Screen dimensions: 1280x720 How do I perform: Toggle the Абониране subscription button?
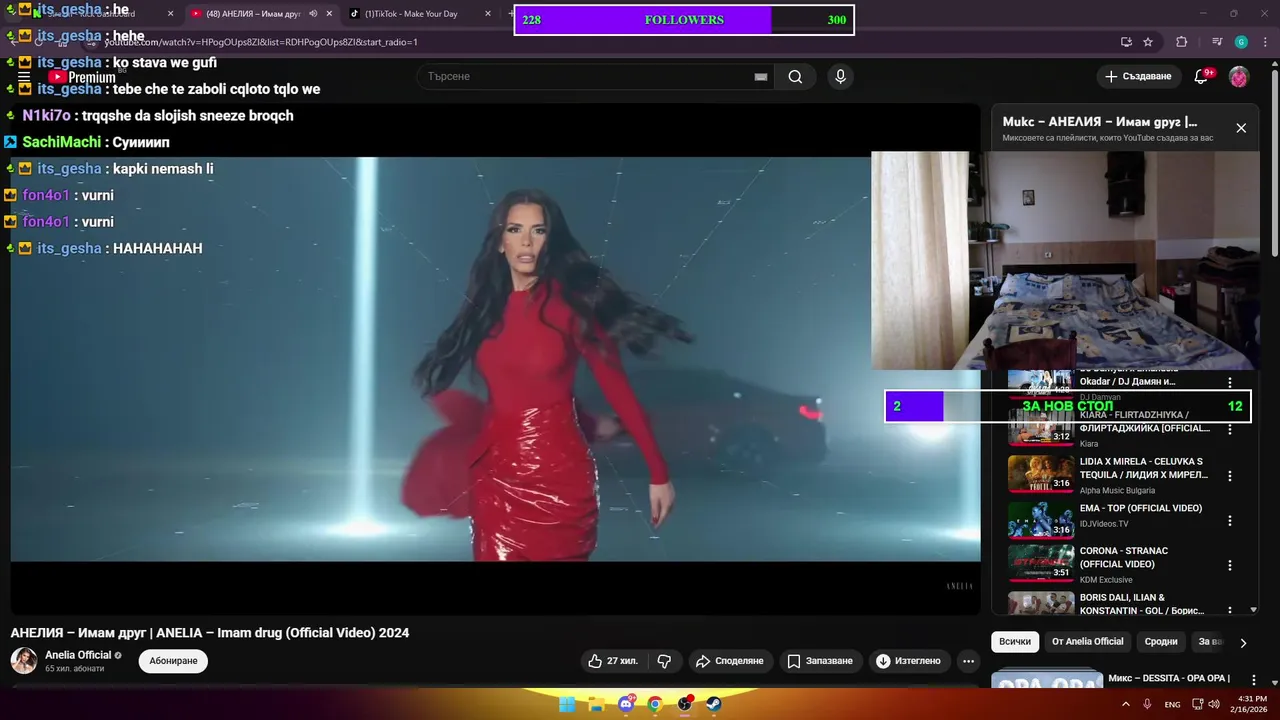173,661
